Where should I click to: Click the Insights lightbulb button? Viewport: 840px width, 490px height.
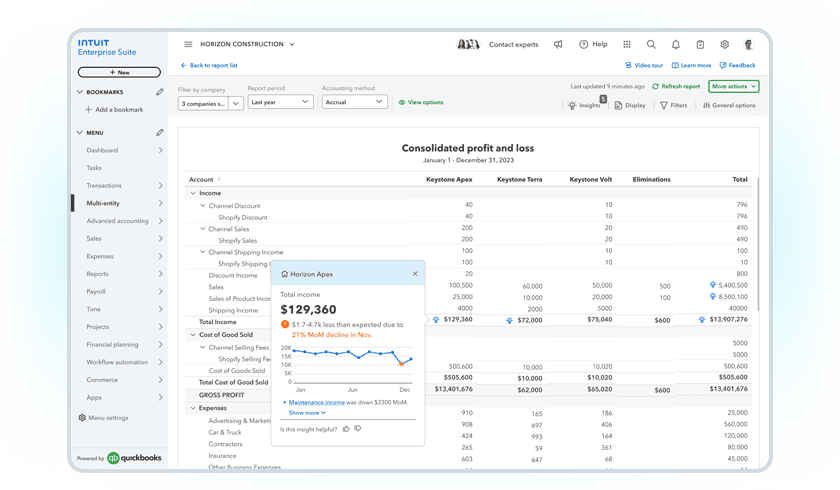click(585, 105)
